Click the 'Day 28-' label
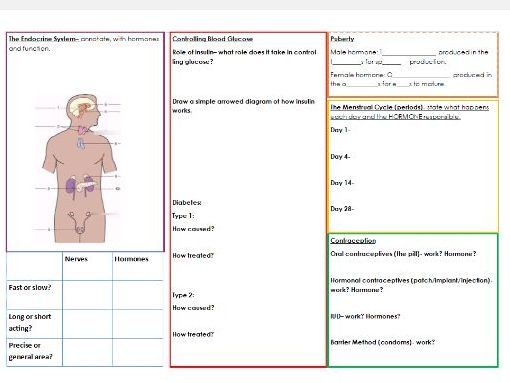 (x=342, y=209)
